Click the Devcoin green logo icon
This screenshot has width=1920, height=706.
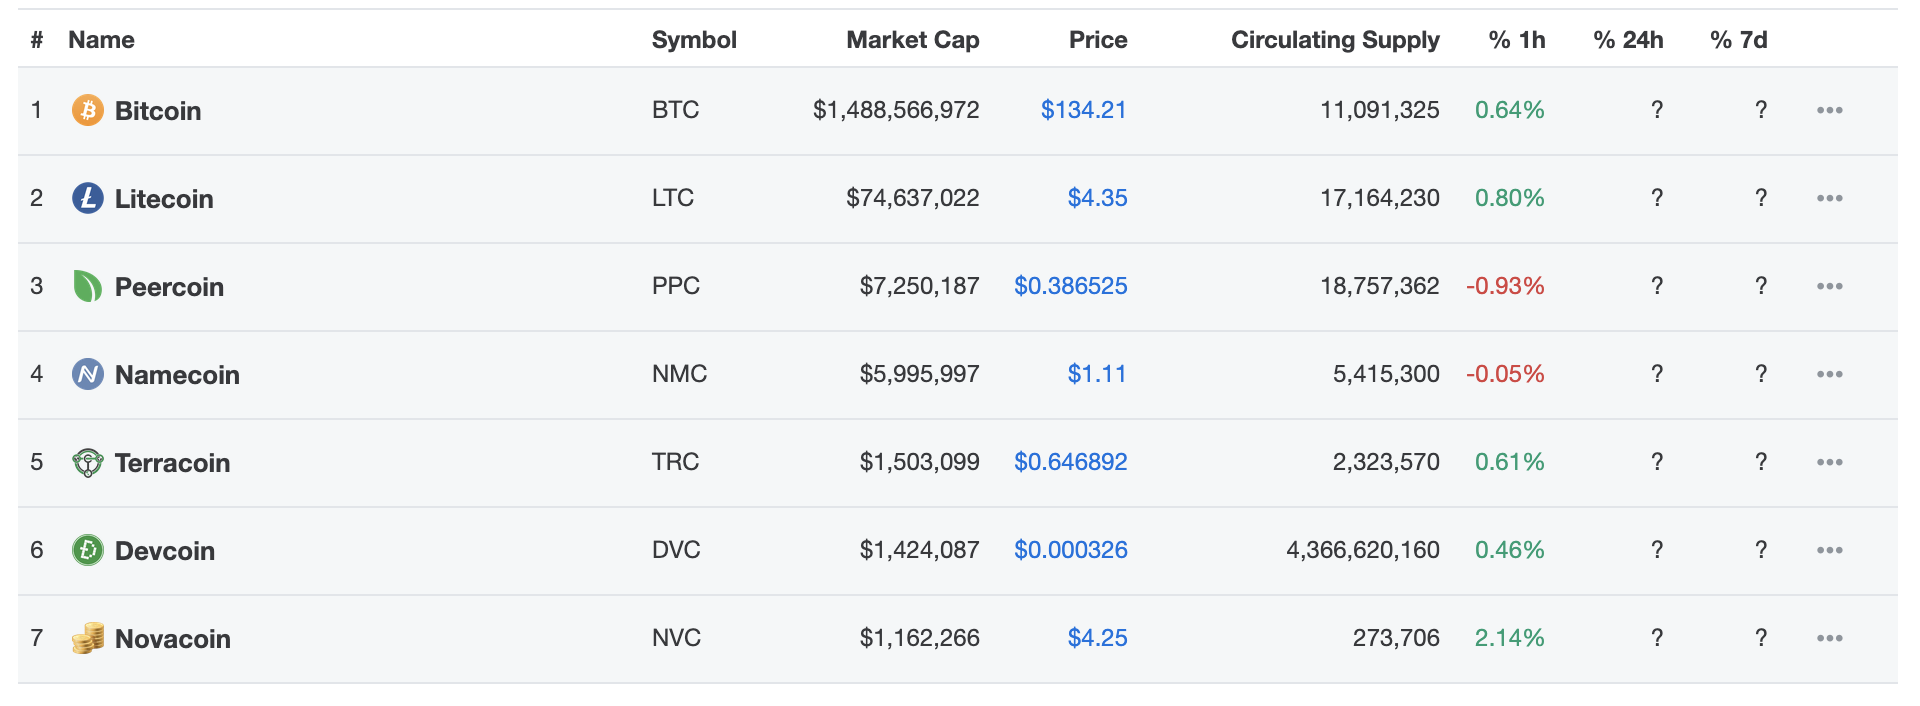point(88,550)
